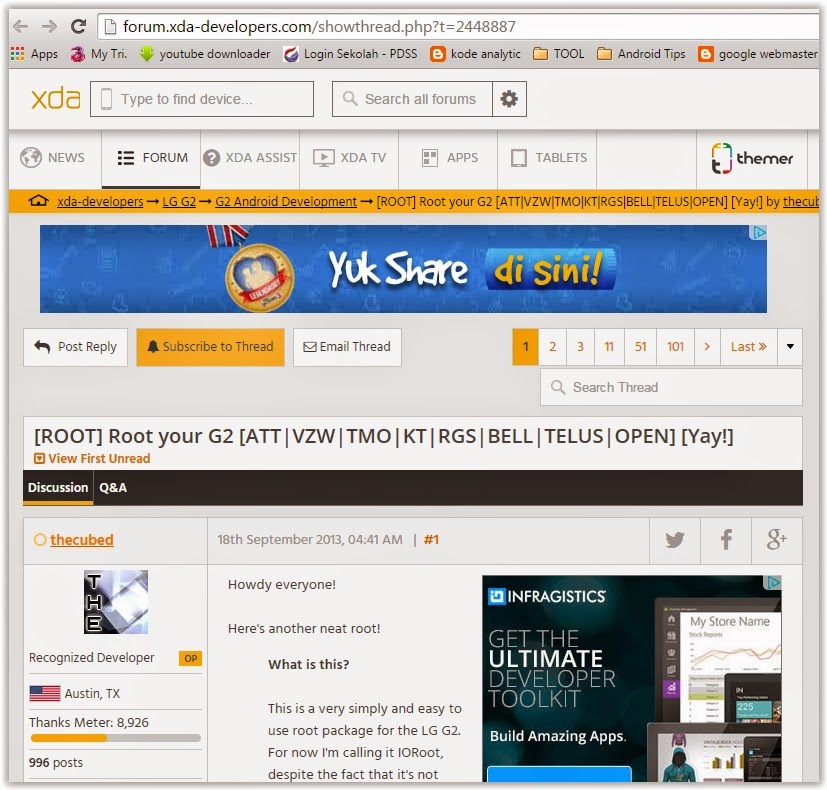Go to thread page 51

pos(640,347)
